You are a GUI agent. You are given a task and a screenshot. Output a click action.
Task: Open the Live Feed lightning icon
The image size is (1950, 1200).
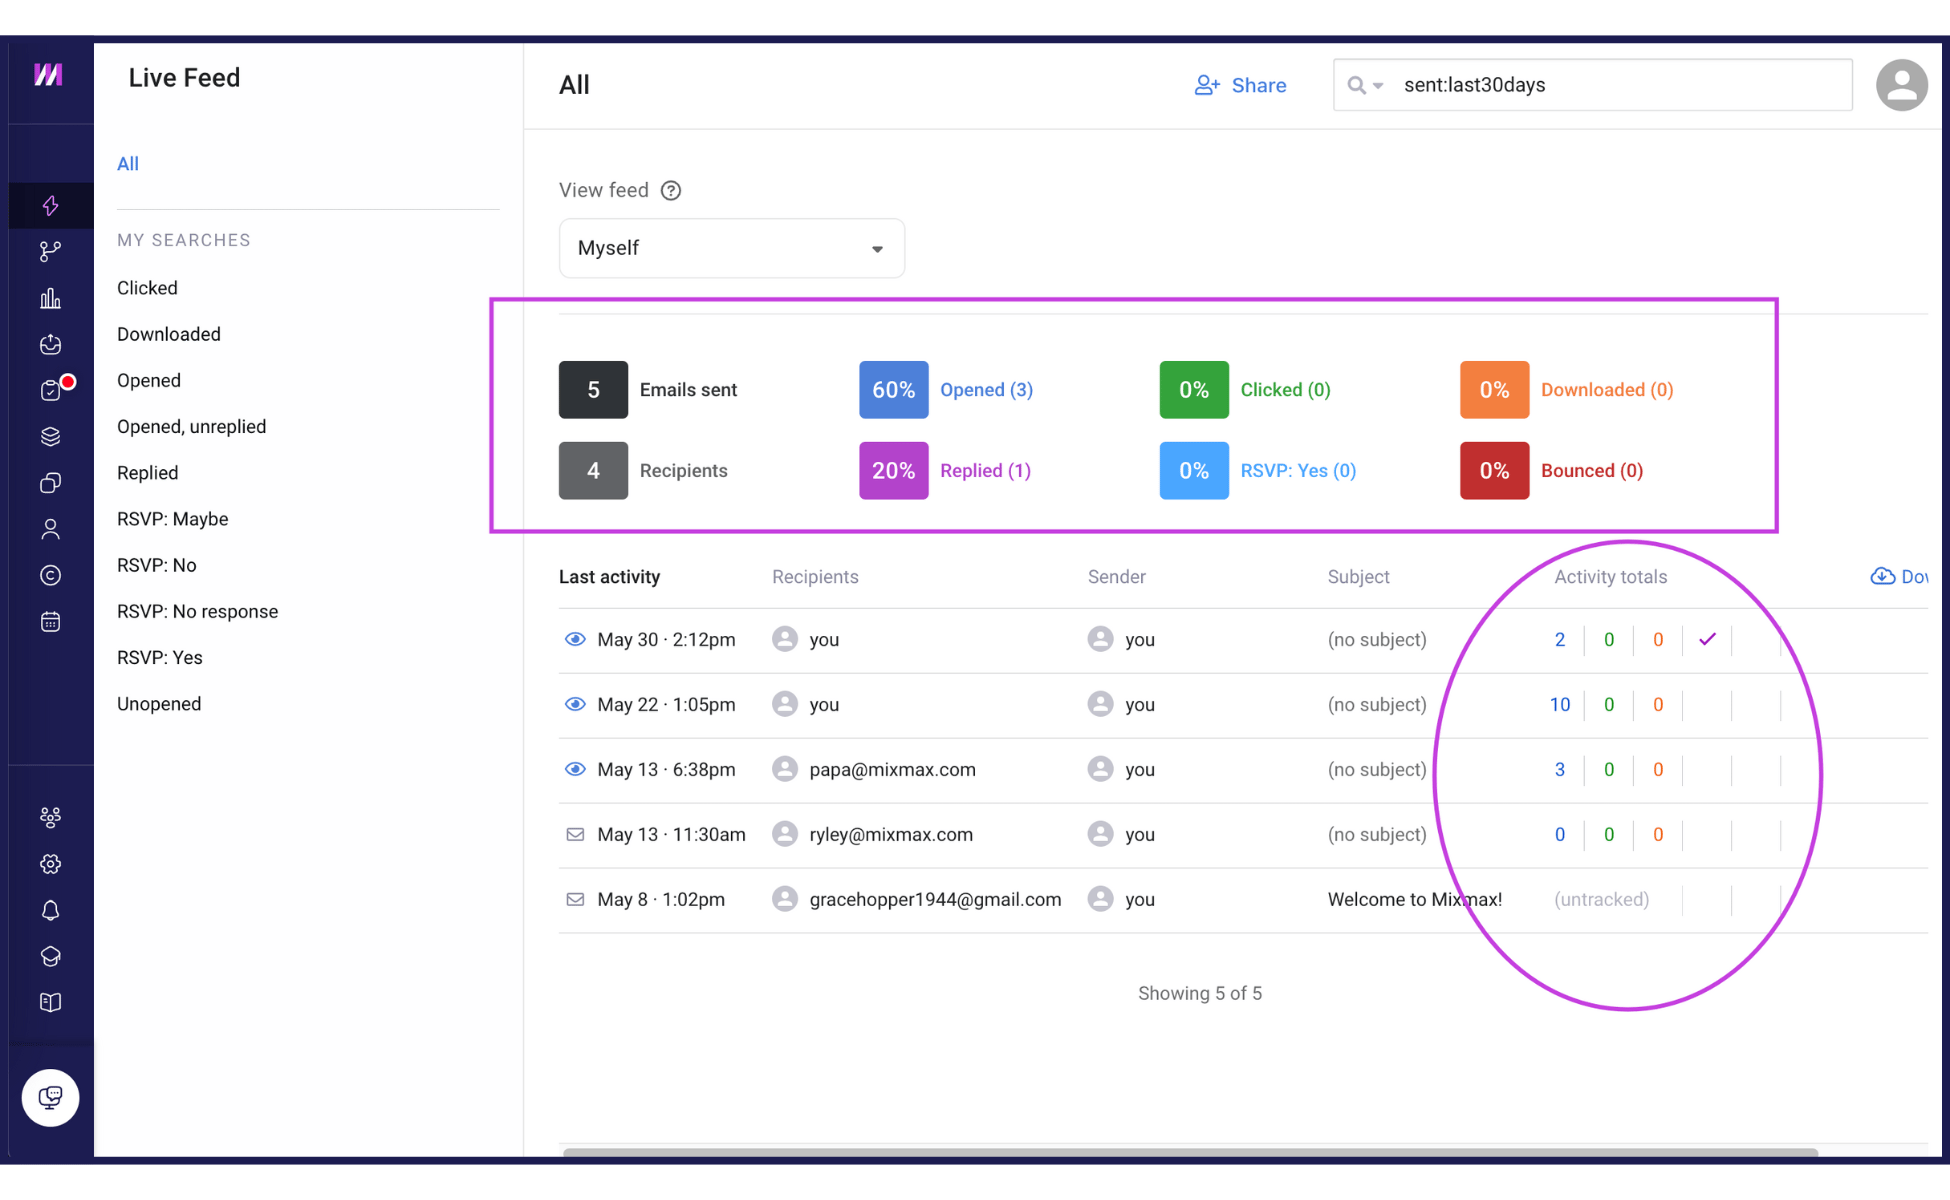tap(50, 206)
